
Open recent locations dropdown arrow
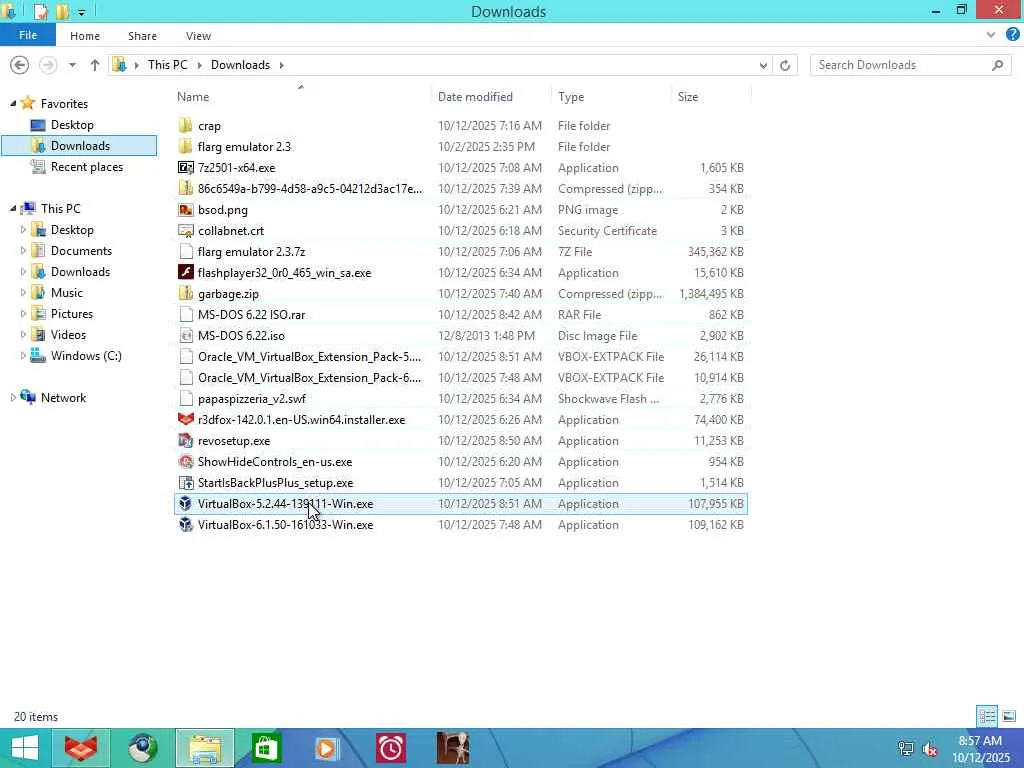[x=72, y=65]
